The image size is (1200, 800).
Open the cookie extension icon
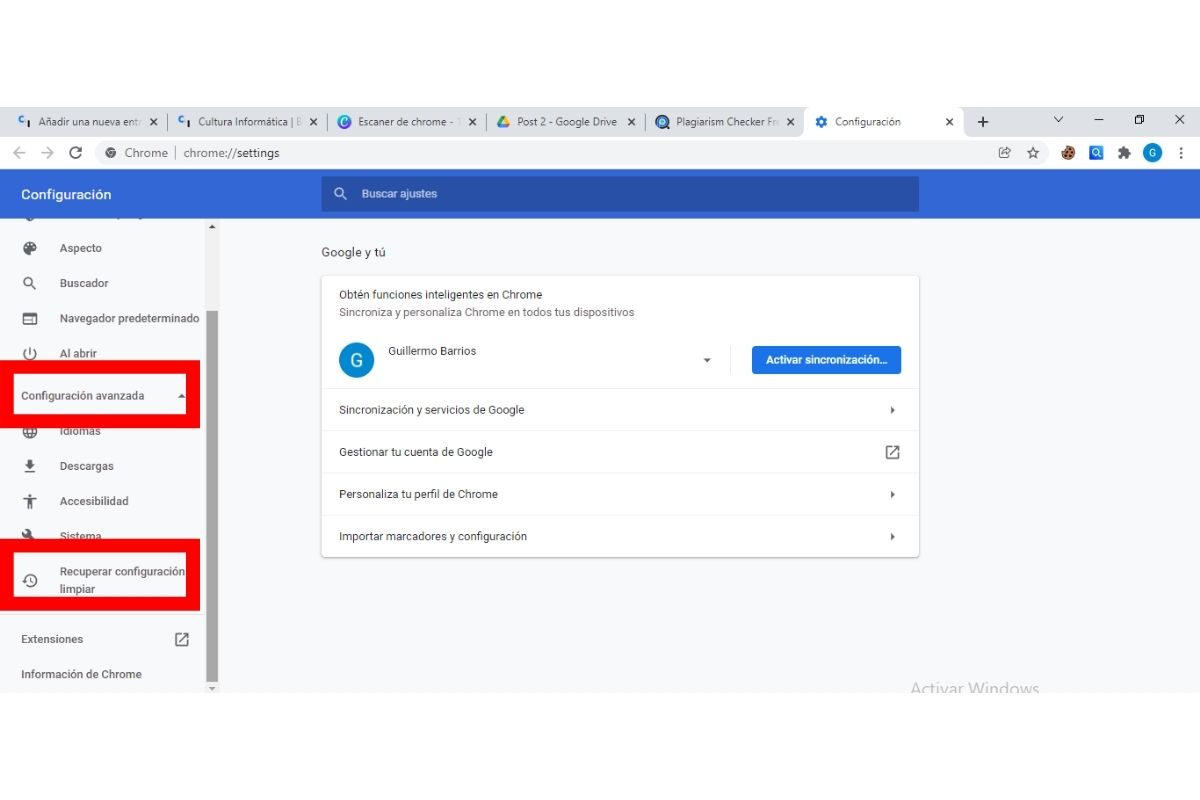pyautogui.click(x=1068, y=153)
